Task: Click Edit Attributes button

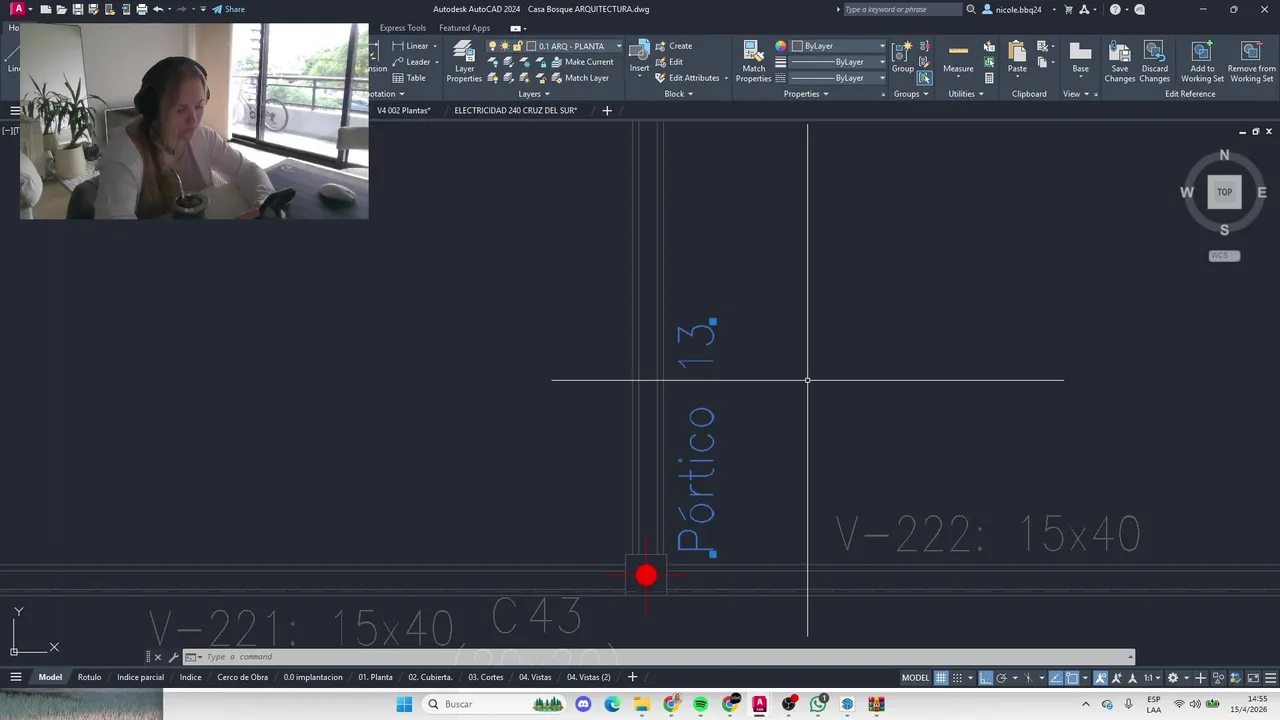Action: [x=687, y=78]
